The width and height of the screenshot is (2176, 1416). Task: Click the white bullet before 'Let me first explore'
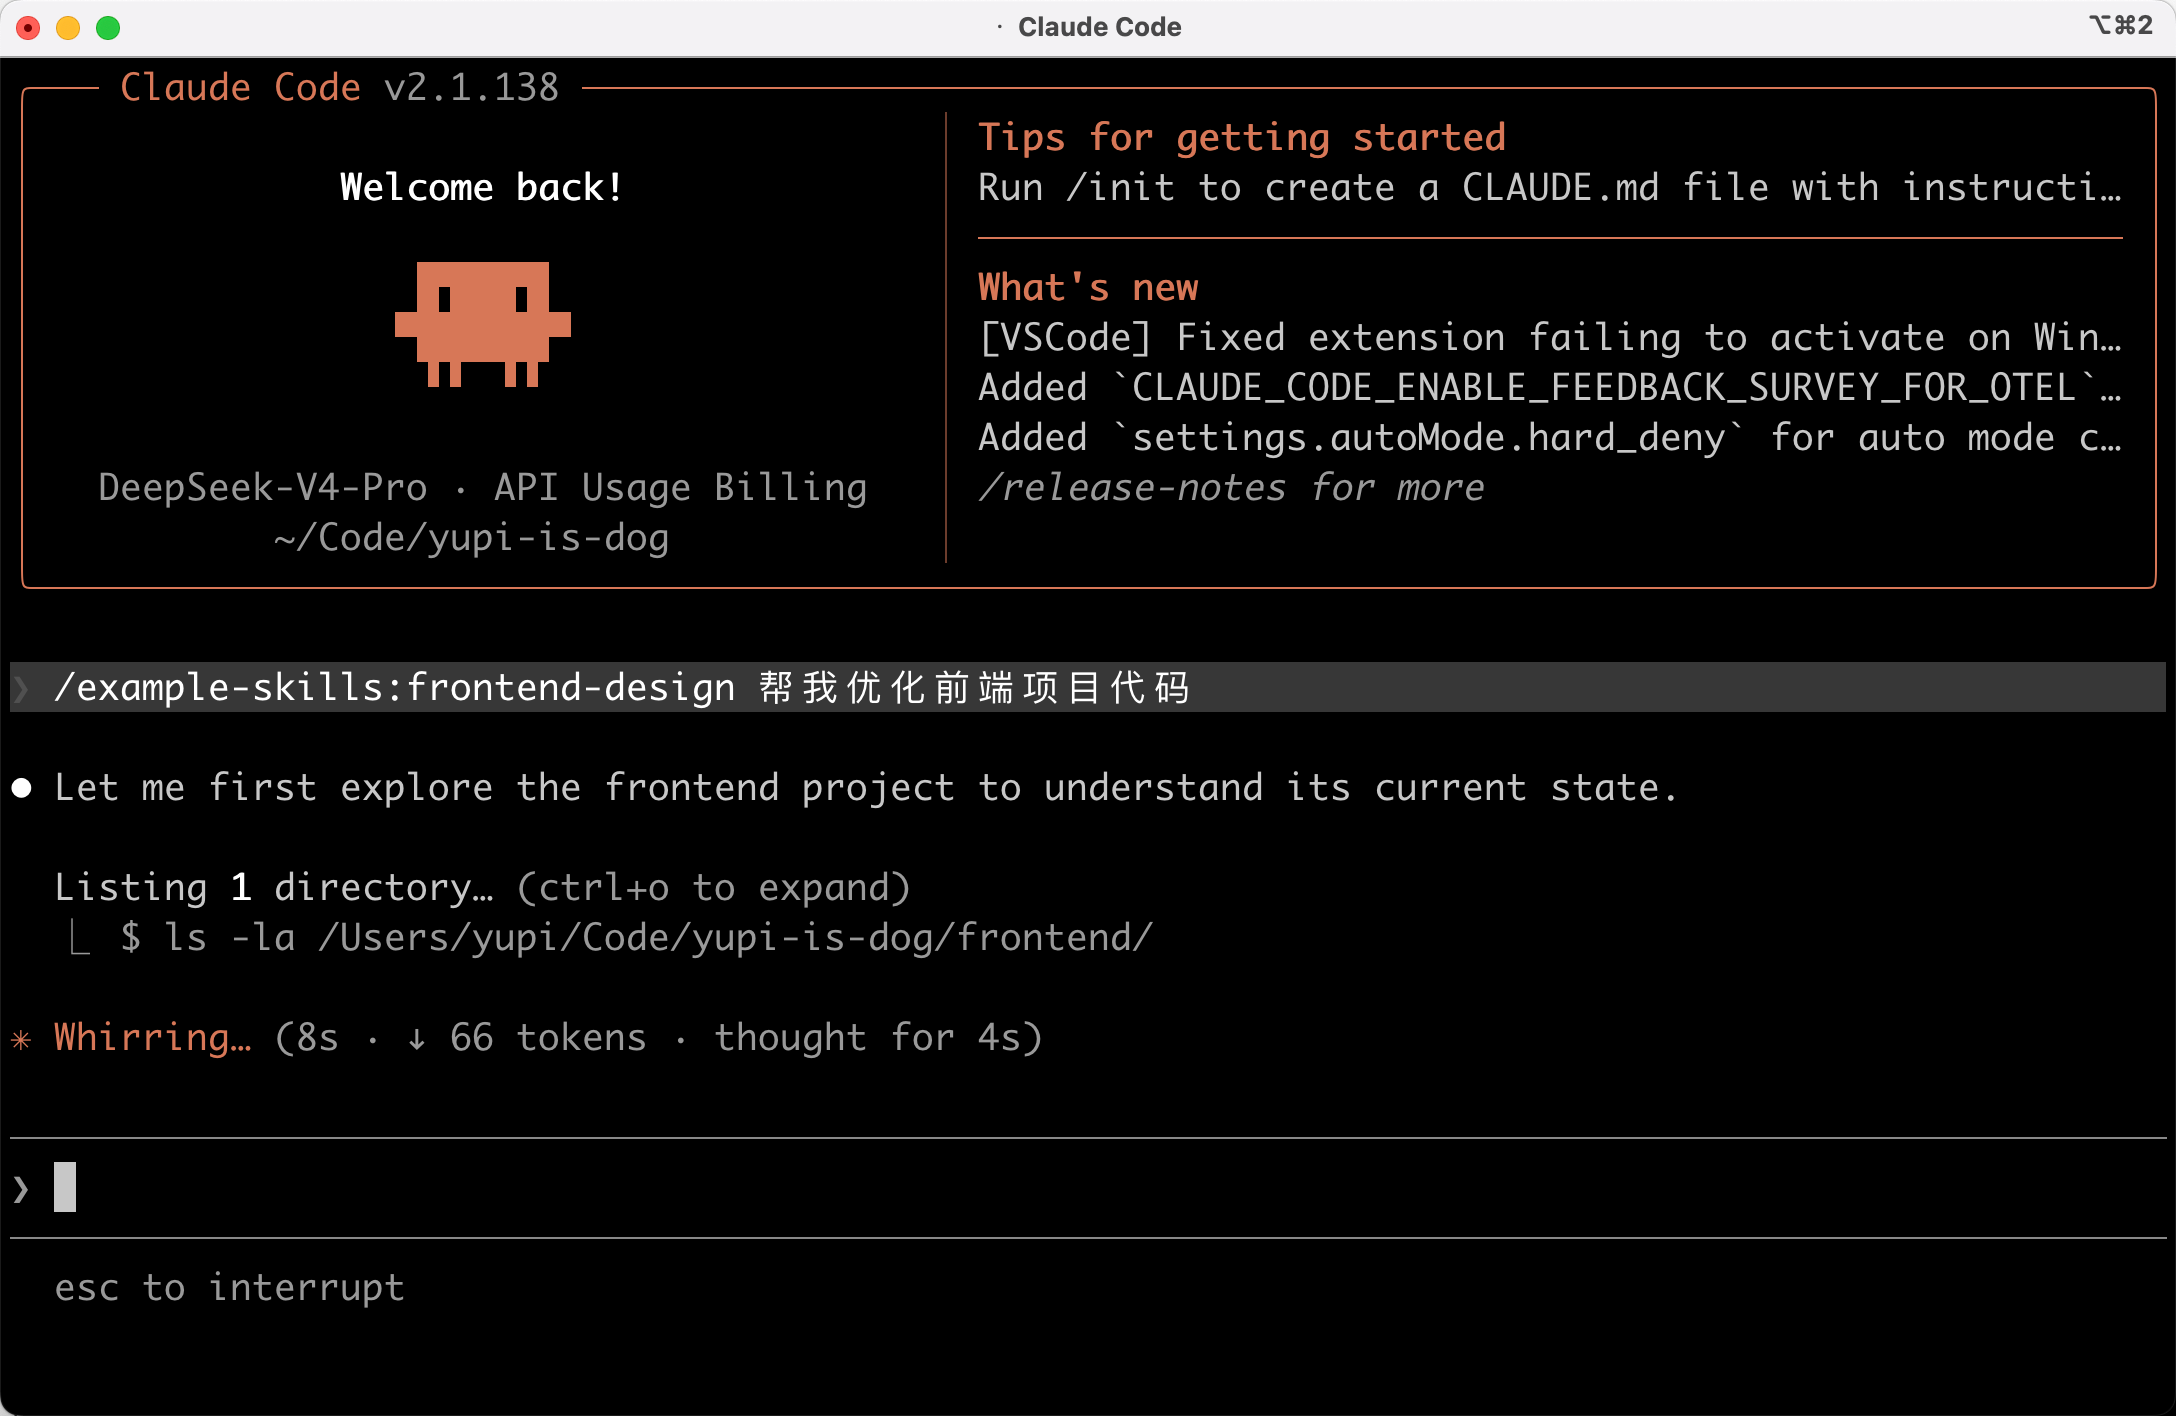[22, 788]
